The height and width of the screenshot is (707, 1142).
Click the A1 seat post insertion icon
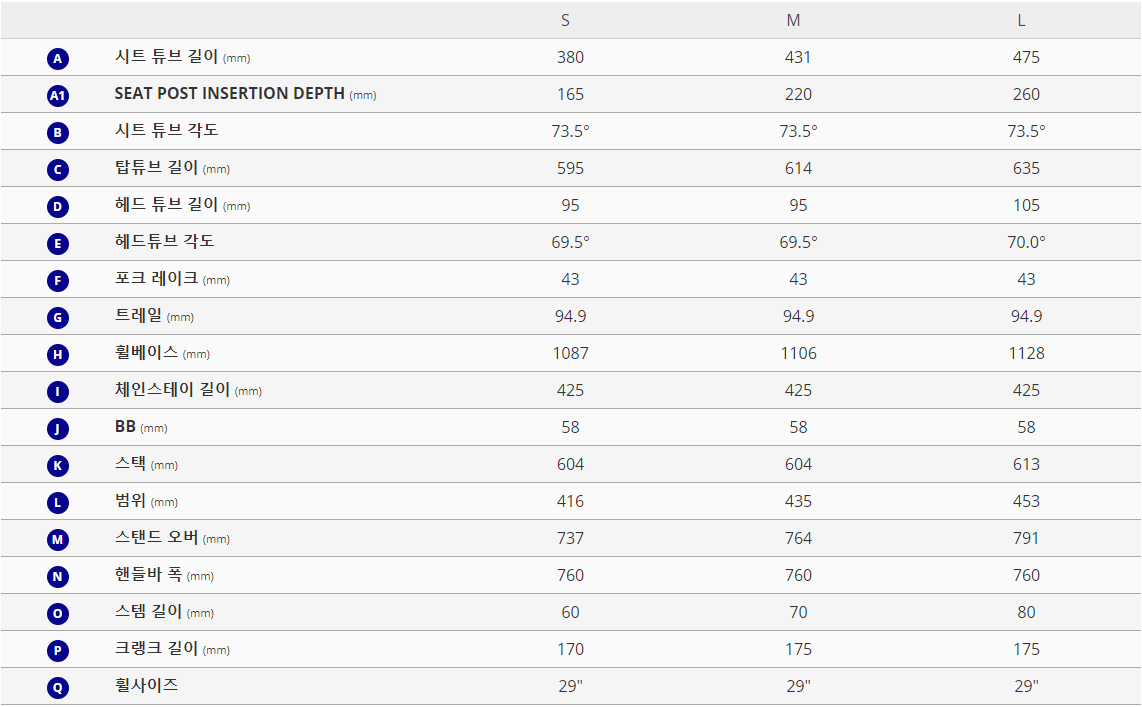click(x=58, y=95)
